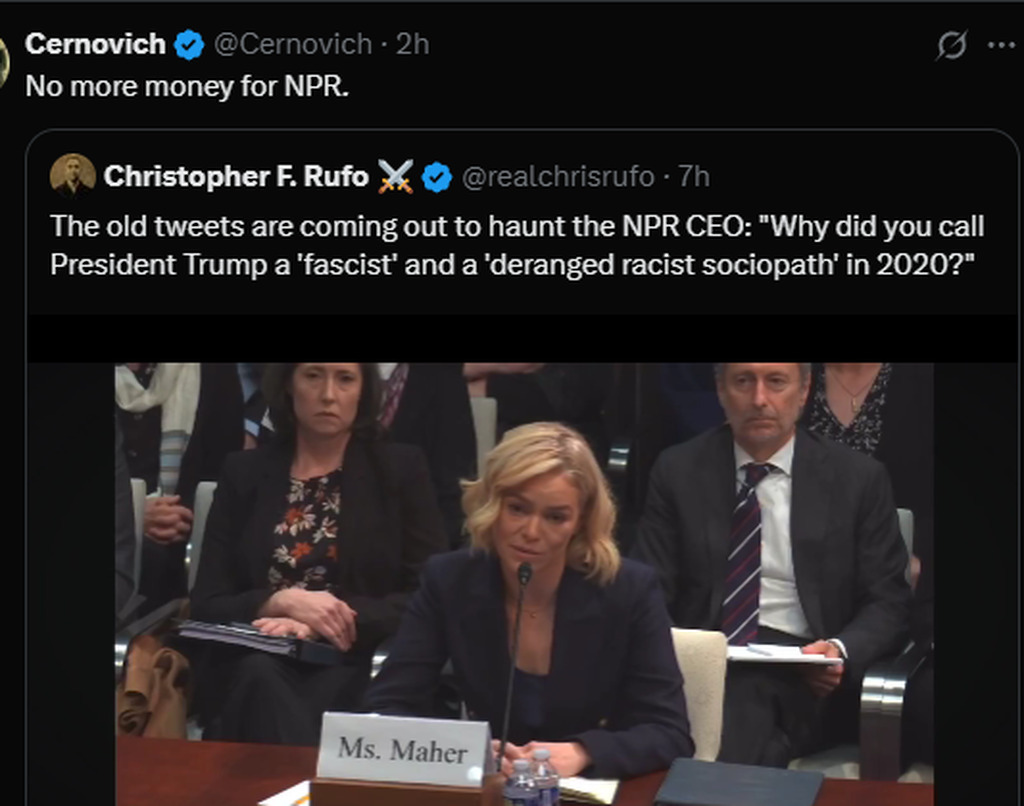
Task: Click Cernovich's avatar at the left edge
Action: (4, 62)
